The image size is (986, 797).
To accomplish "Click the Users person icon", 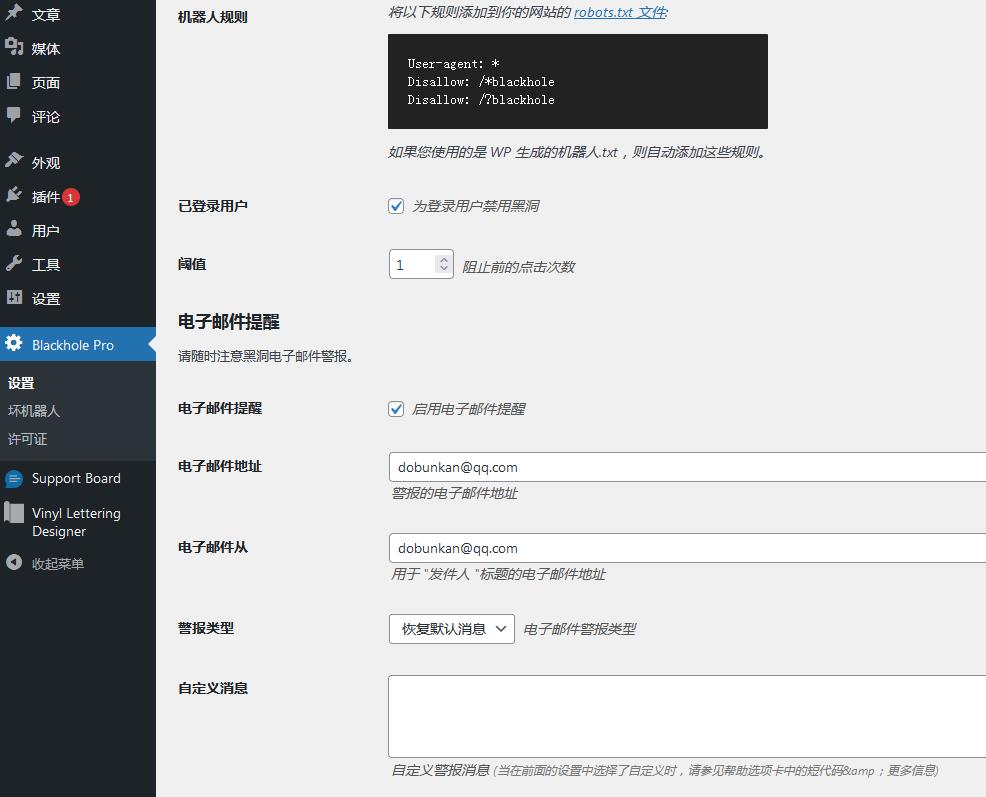I will (14, 230).
